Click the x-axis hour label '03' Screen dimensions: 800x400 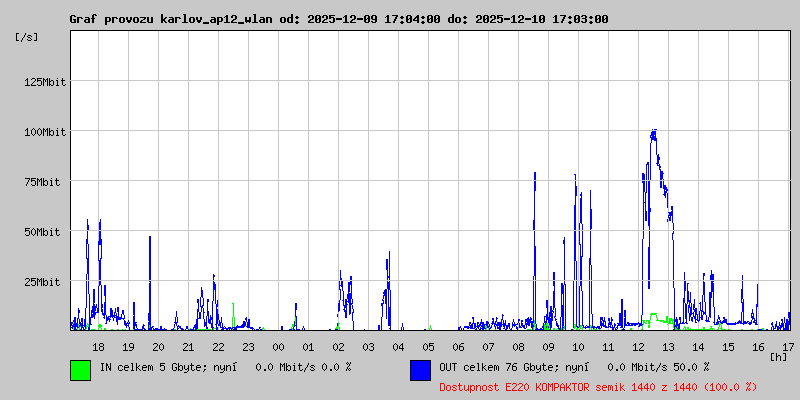368,347
